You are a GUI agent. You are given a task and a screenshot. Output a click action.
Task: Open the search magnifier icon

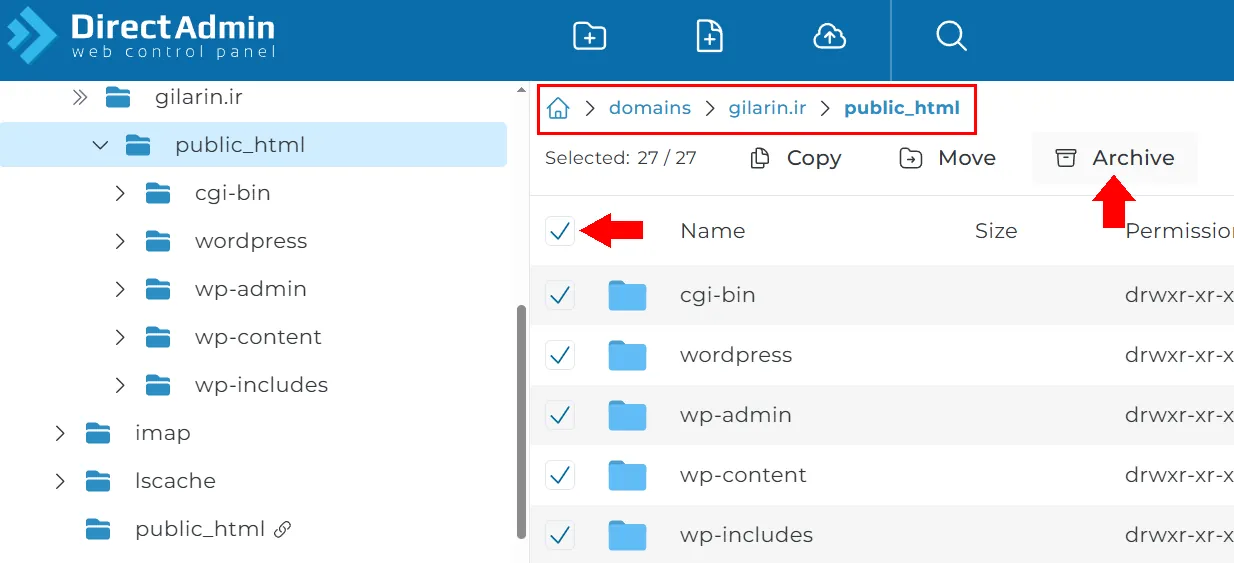(x=951, y=37)
